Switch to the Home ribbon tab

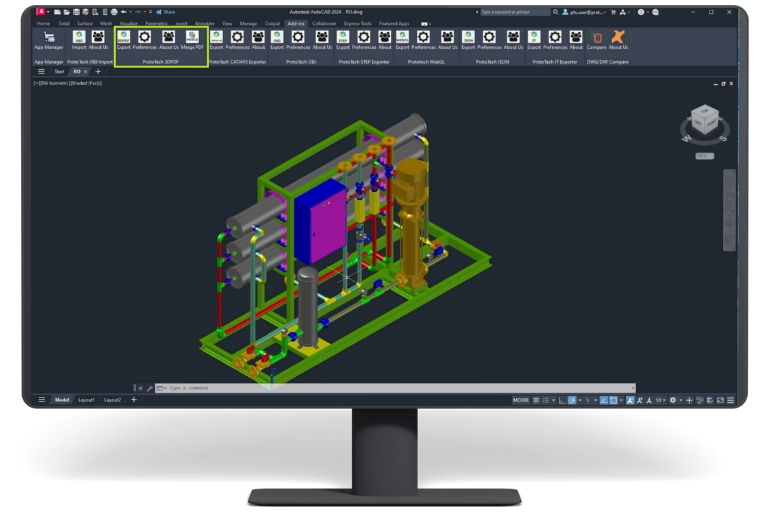(x=43, y=24)
